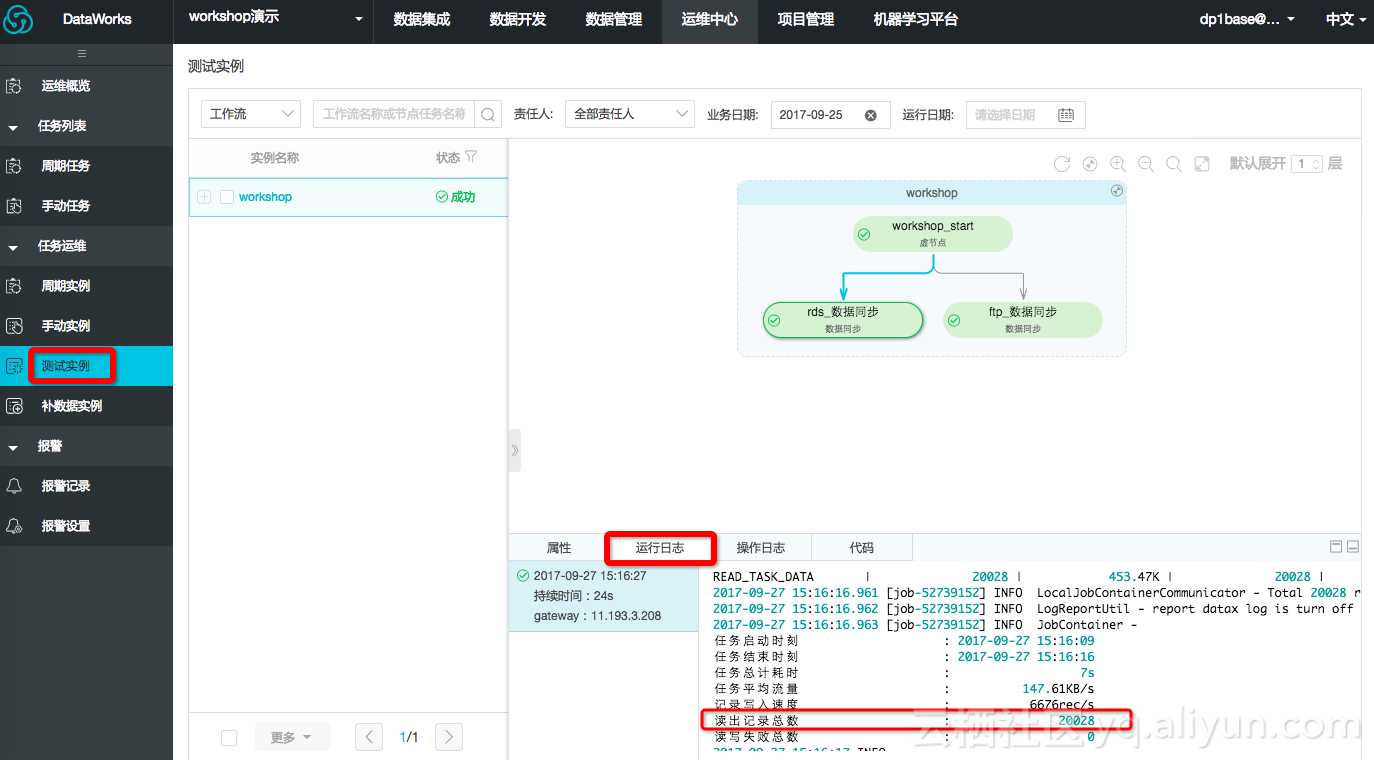Expand the workshop instance row plus
This screenshot has width=1374, height=760.
tap(204, 197)
